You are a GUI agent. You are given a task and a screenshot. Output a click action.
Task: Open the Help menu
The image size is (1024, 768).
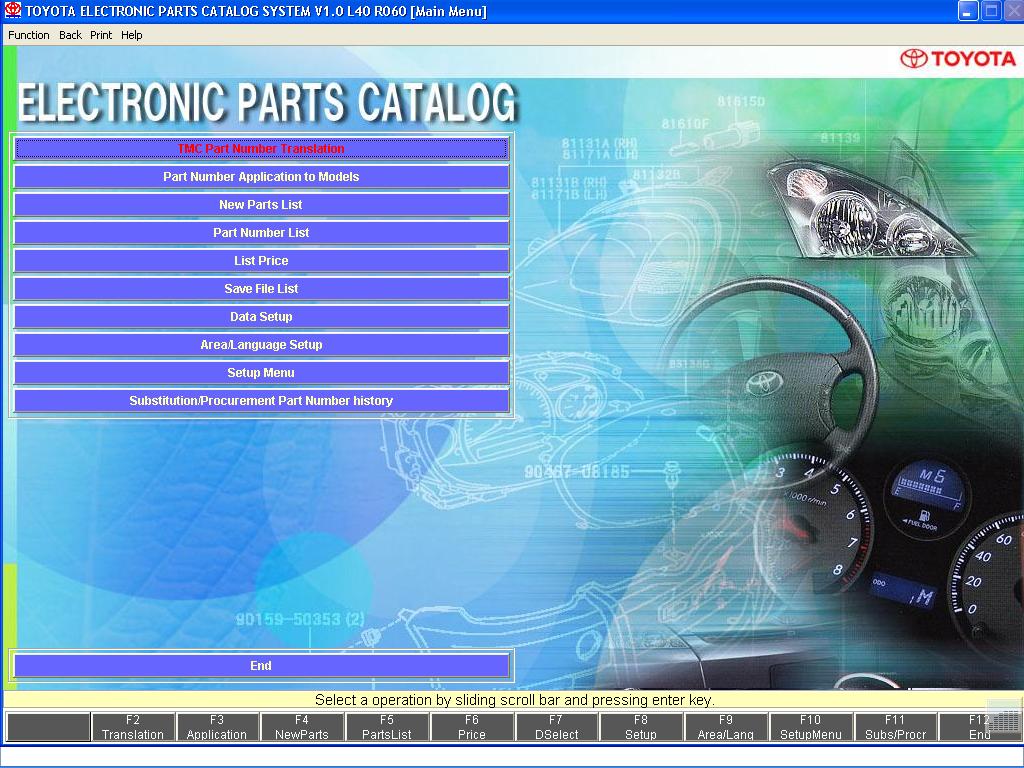coord(132,35)
